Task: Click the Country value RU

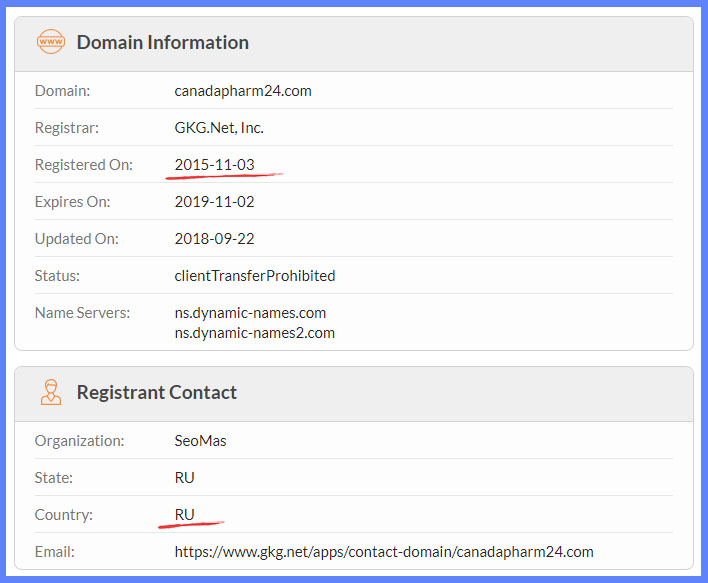Action: pos(184,515)
